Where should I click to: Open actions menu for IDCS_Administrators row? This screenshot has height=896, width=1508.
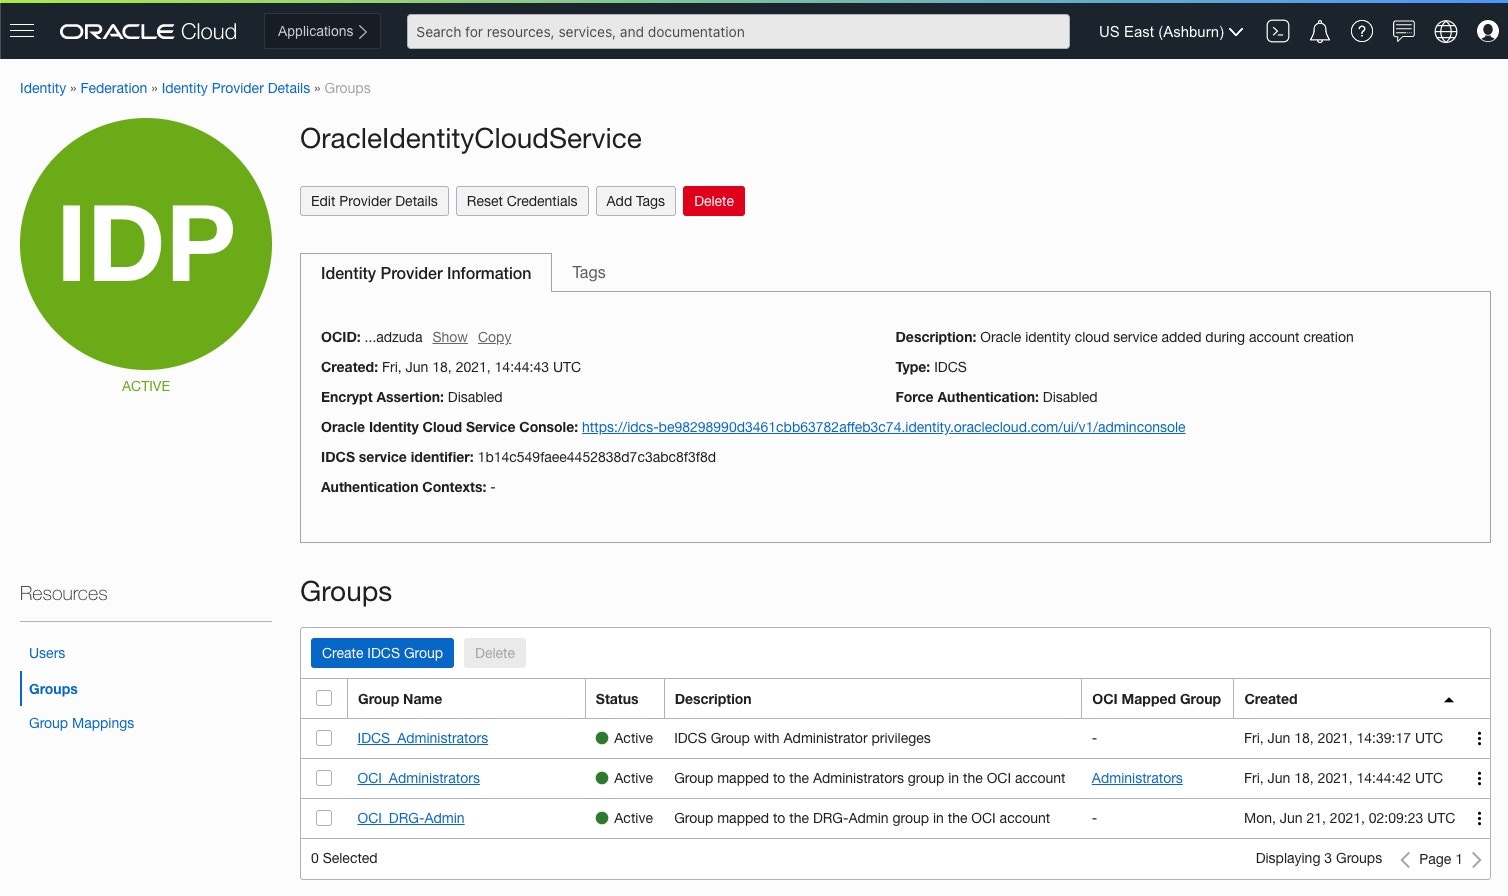[x=1479, y=738]
